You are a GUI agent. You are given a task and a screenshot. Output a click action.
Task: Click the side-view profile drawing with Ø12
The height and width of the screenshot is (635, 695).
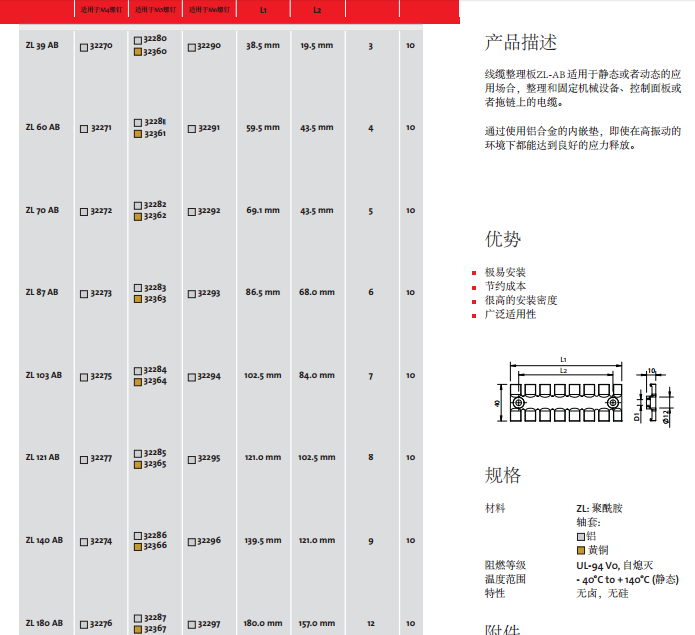[x=650, y=399]
